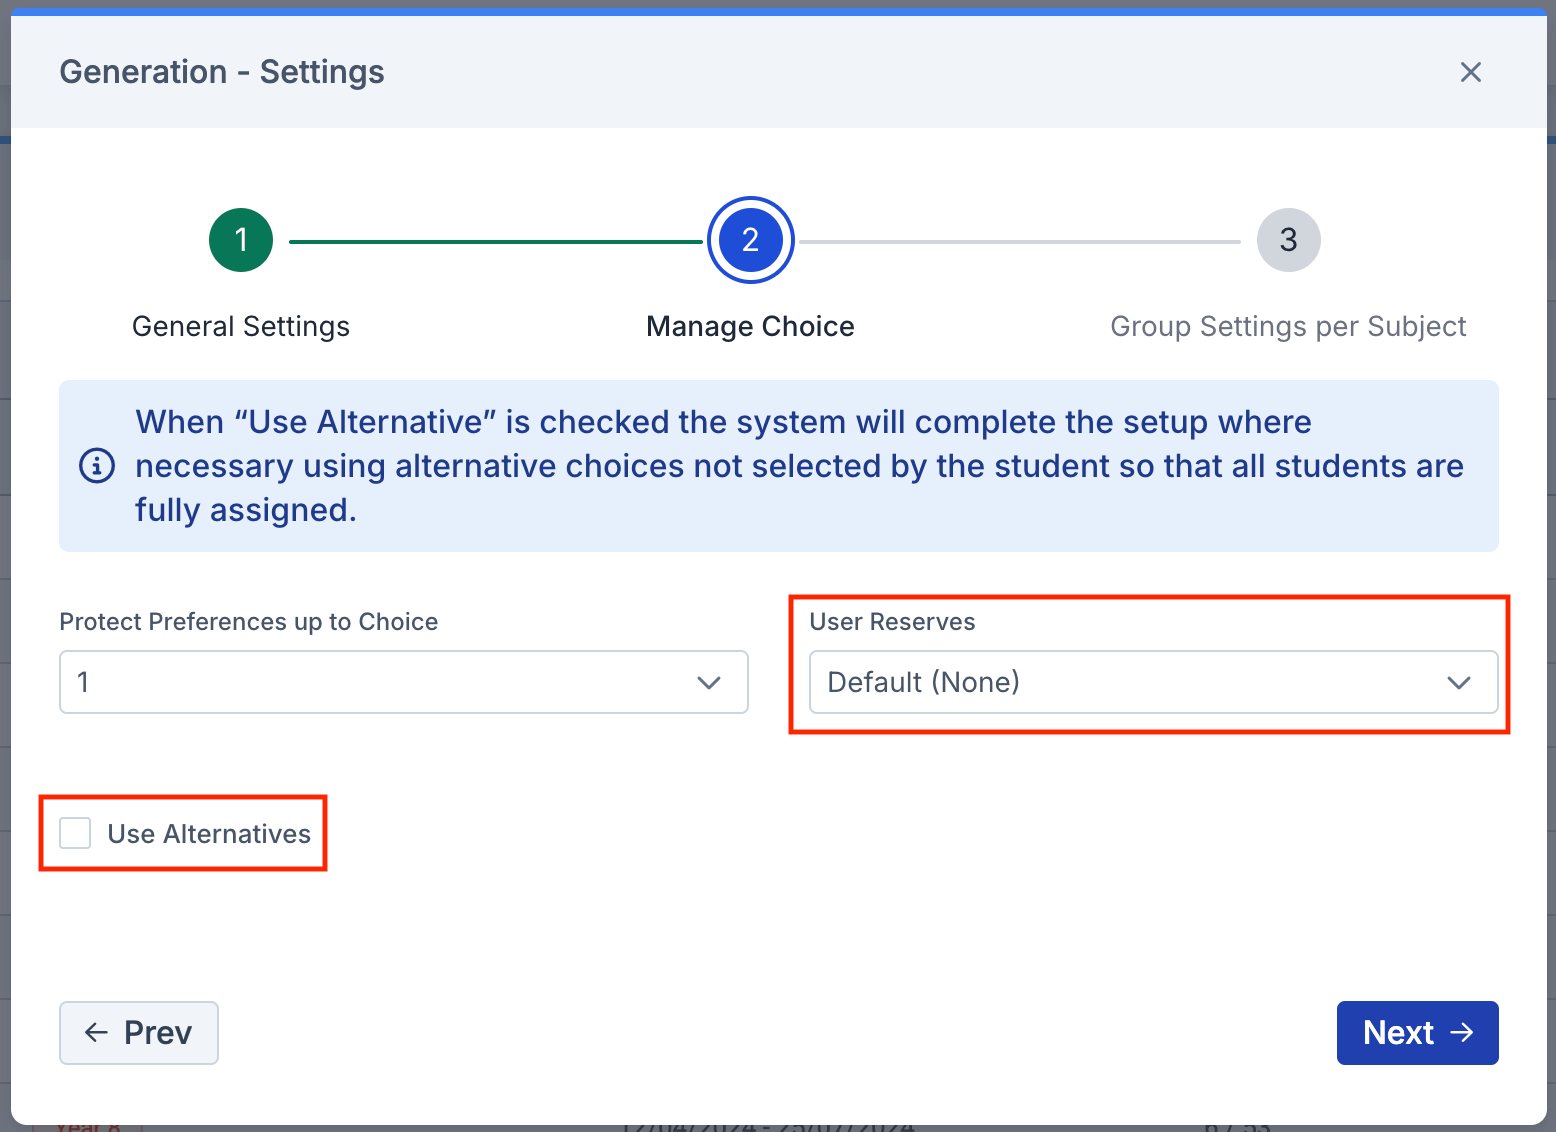Enable the Use Alternatives checkbox
The width and height of the screenshot is (1556, 1132).
75,833
